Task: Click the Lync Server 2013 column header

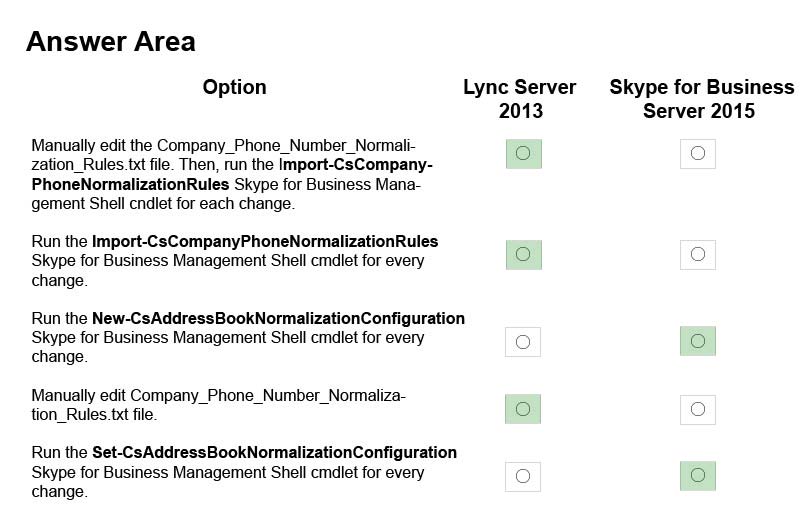Action: 520,99
